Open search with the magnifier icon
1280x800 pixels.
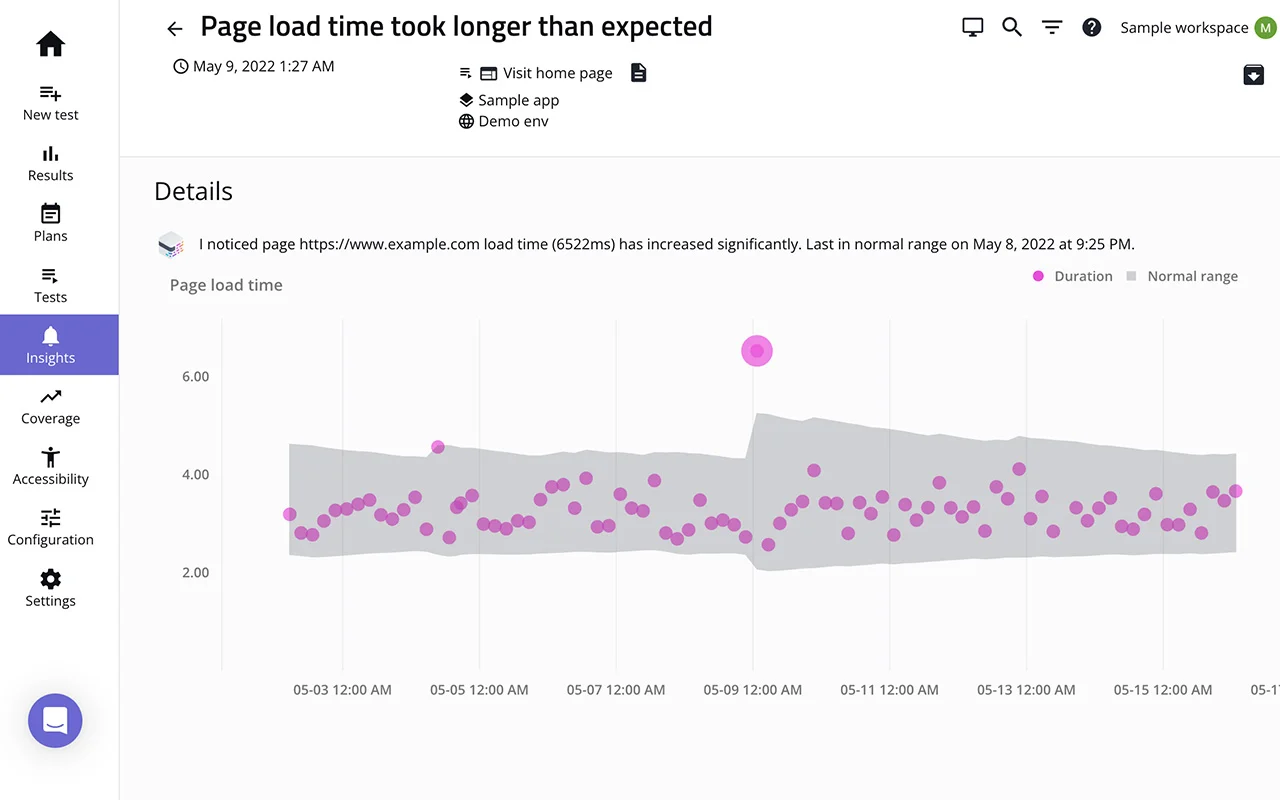tap(1011, 27)
